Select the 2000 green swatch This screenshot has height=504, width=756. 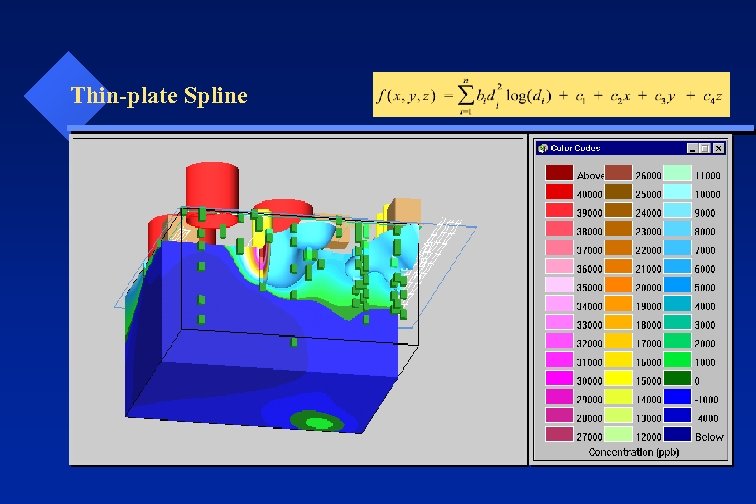(x=677, y=341)
